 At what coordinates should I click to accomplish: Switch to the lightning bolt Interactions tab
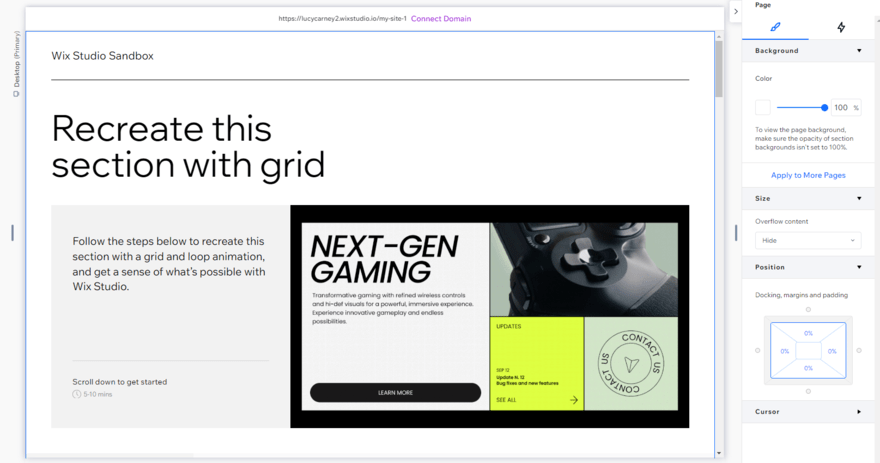click(841, 27)
